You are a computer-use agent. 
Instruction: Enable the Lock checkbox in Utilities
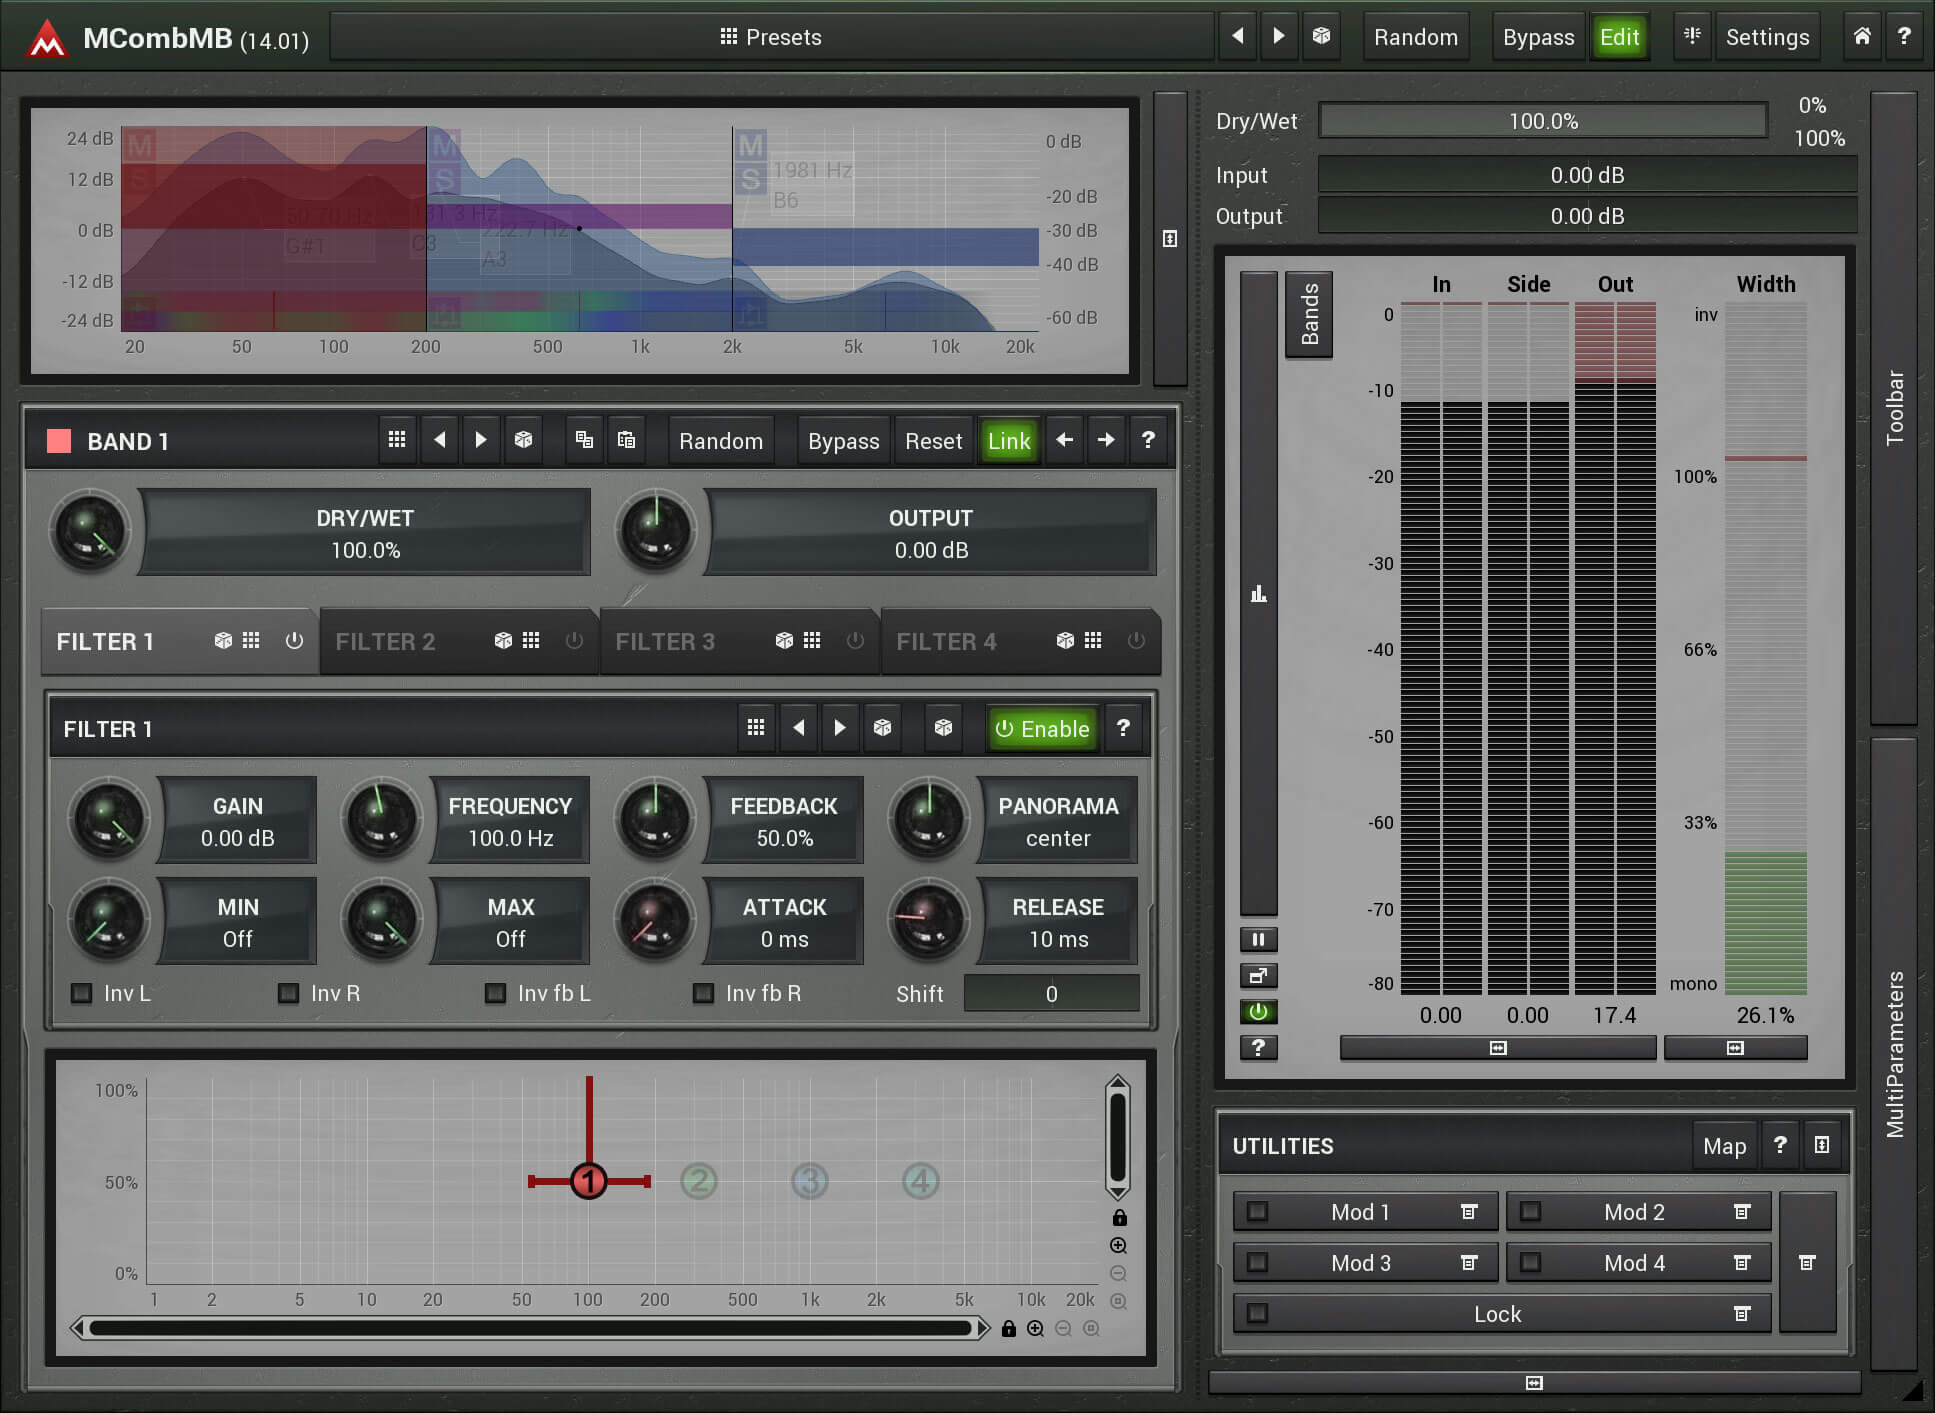point(1257,1314)
